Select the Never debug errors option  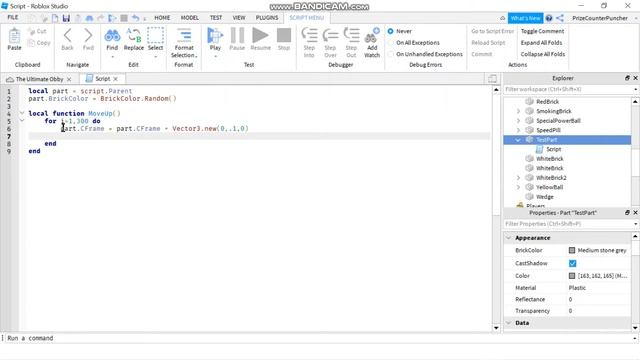[x=391, y=31]
